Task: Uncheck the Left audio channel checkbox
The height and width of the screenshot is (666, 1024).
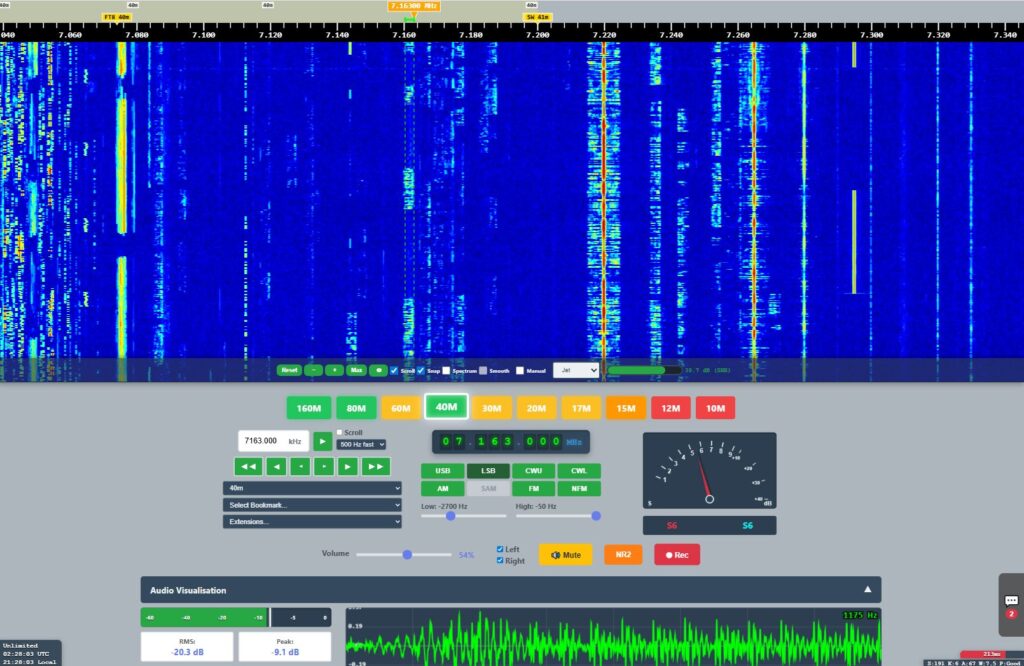Action: click(x=501, y=549)
